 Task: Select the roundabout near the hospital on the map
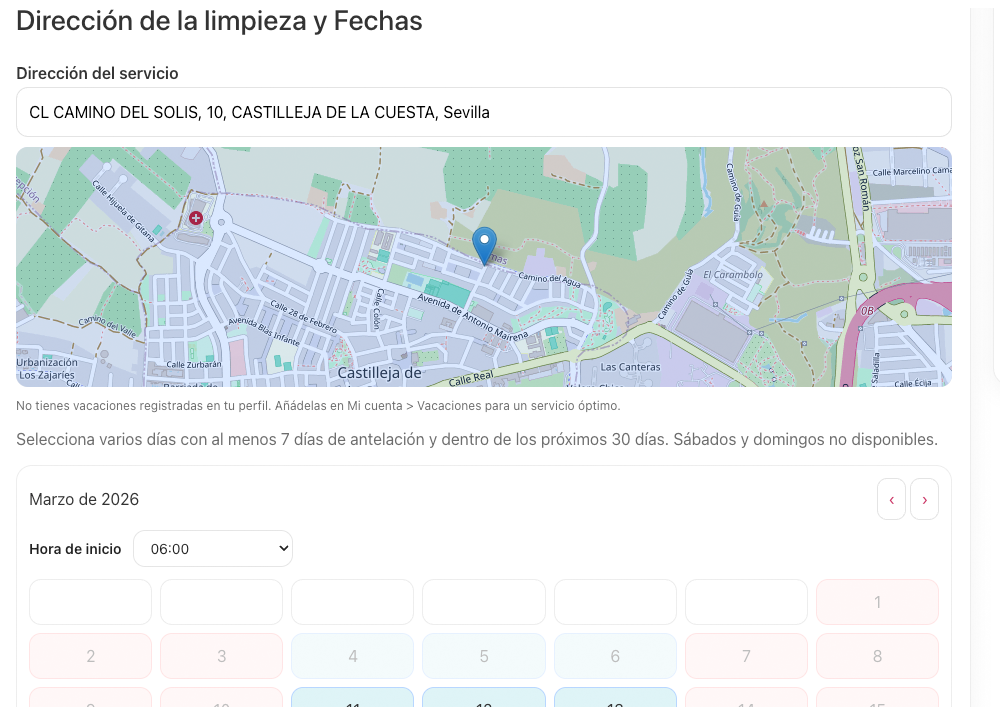(x=221, y=222)
